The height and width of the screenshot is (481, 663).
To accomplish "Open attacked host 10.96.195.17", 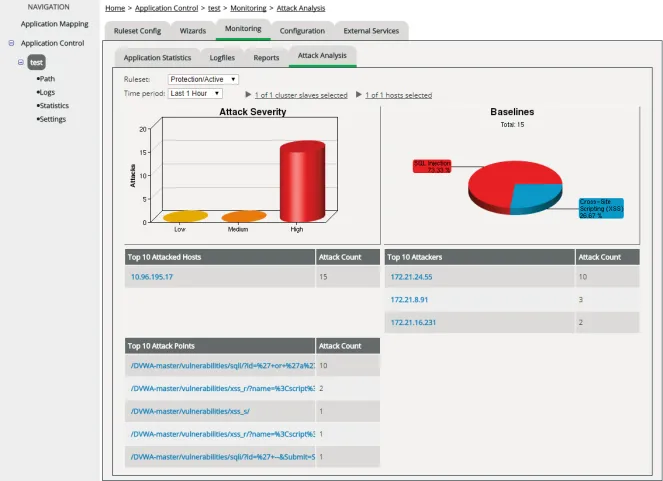I will click(152, 277).
